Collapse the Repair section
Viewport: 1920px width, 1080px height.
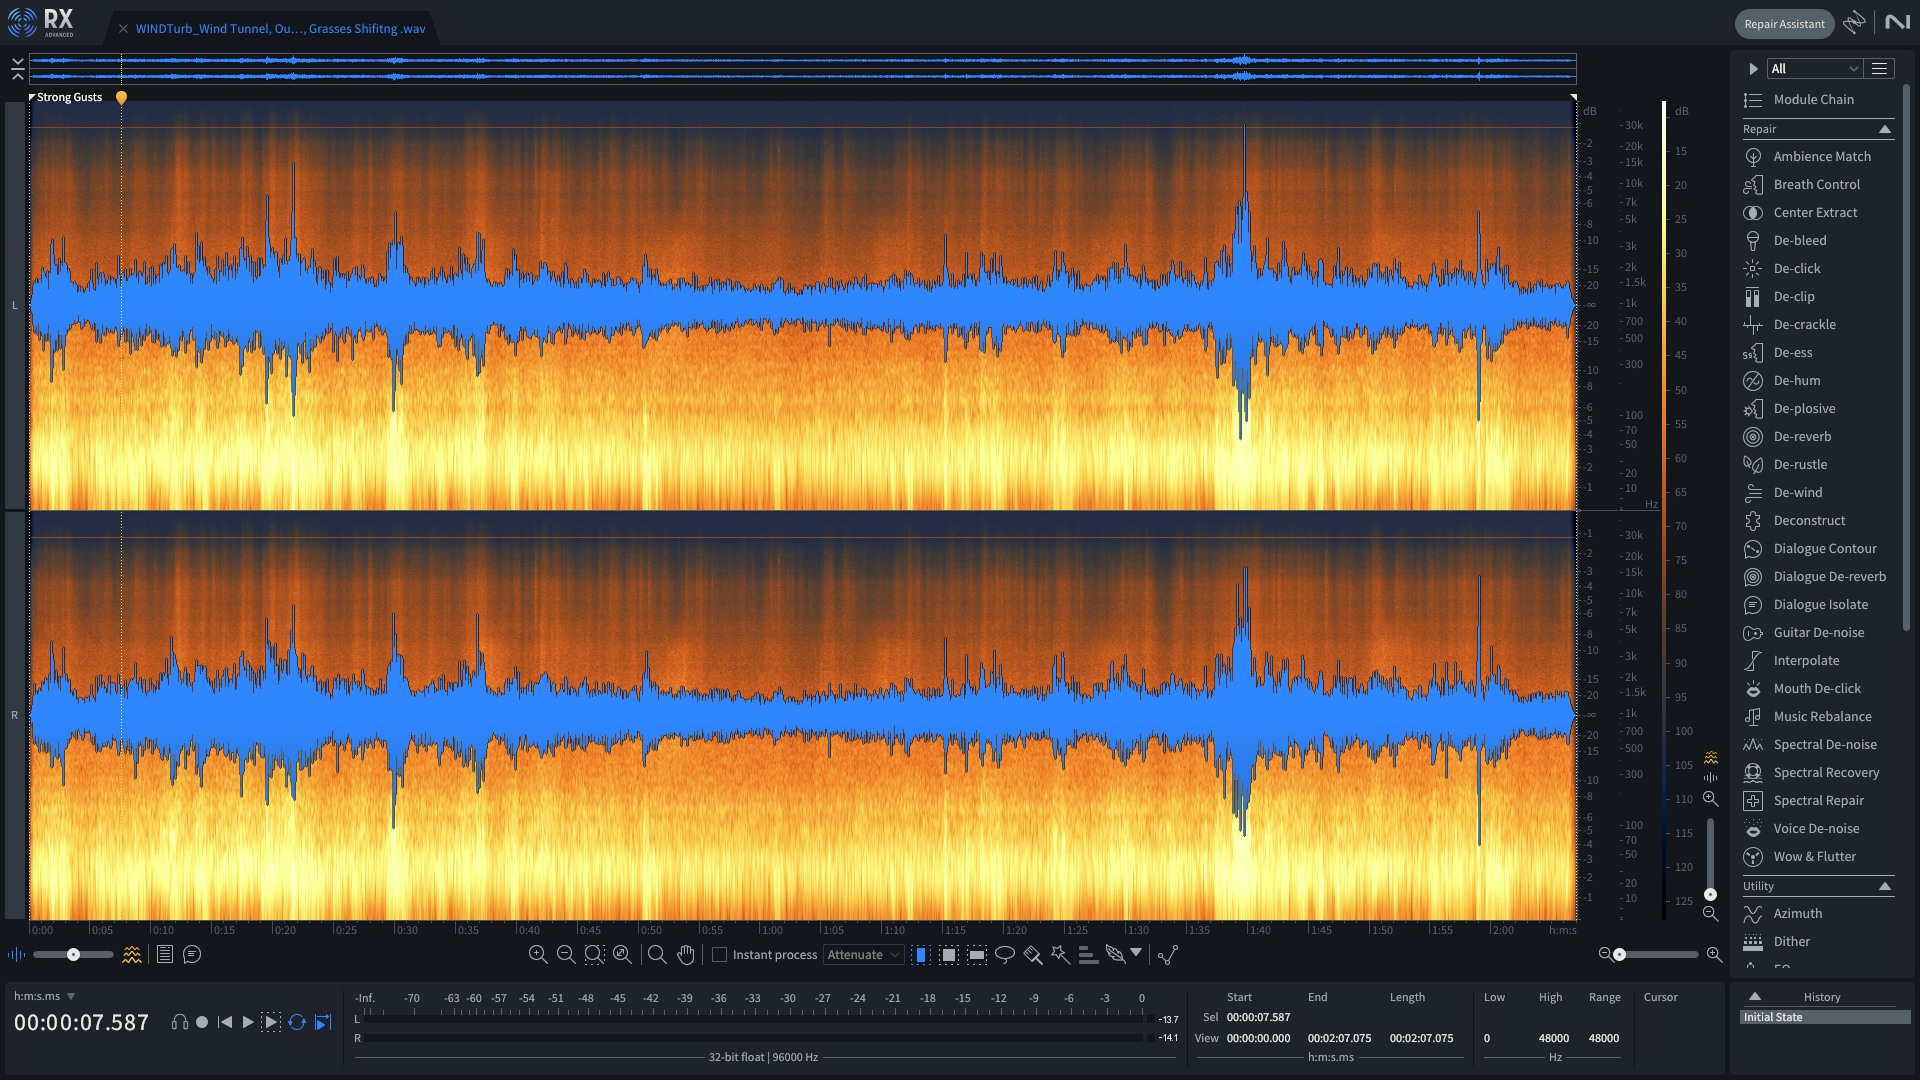tap(1884, 129)
